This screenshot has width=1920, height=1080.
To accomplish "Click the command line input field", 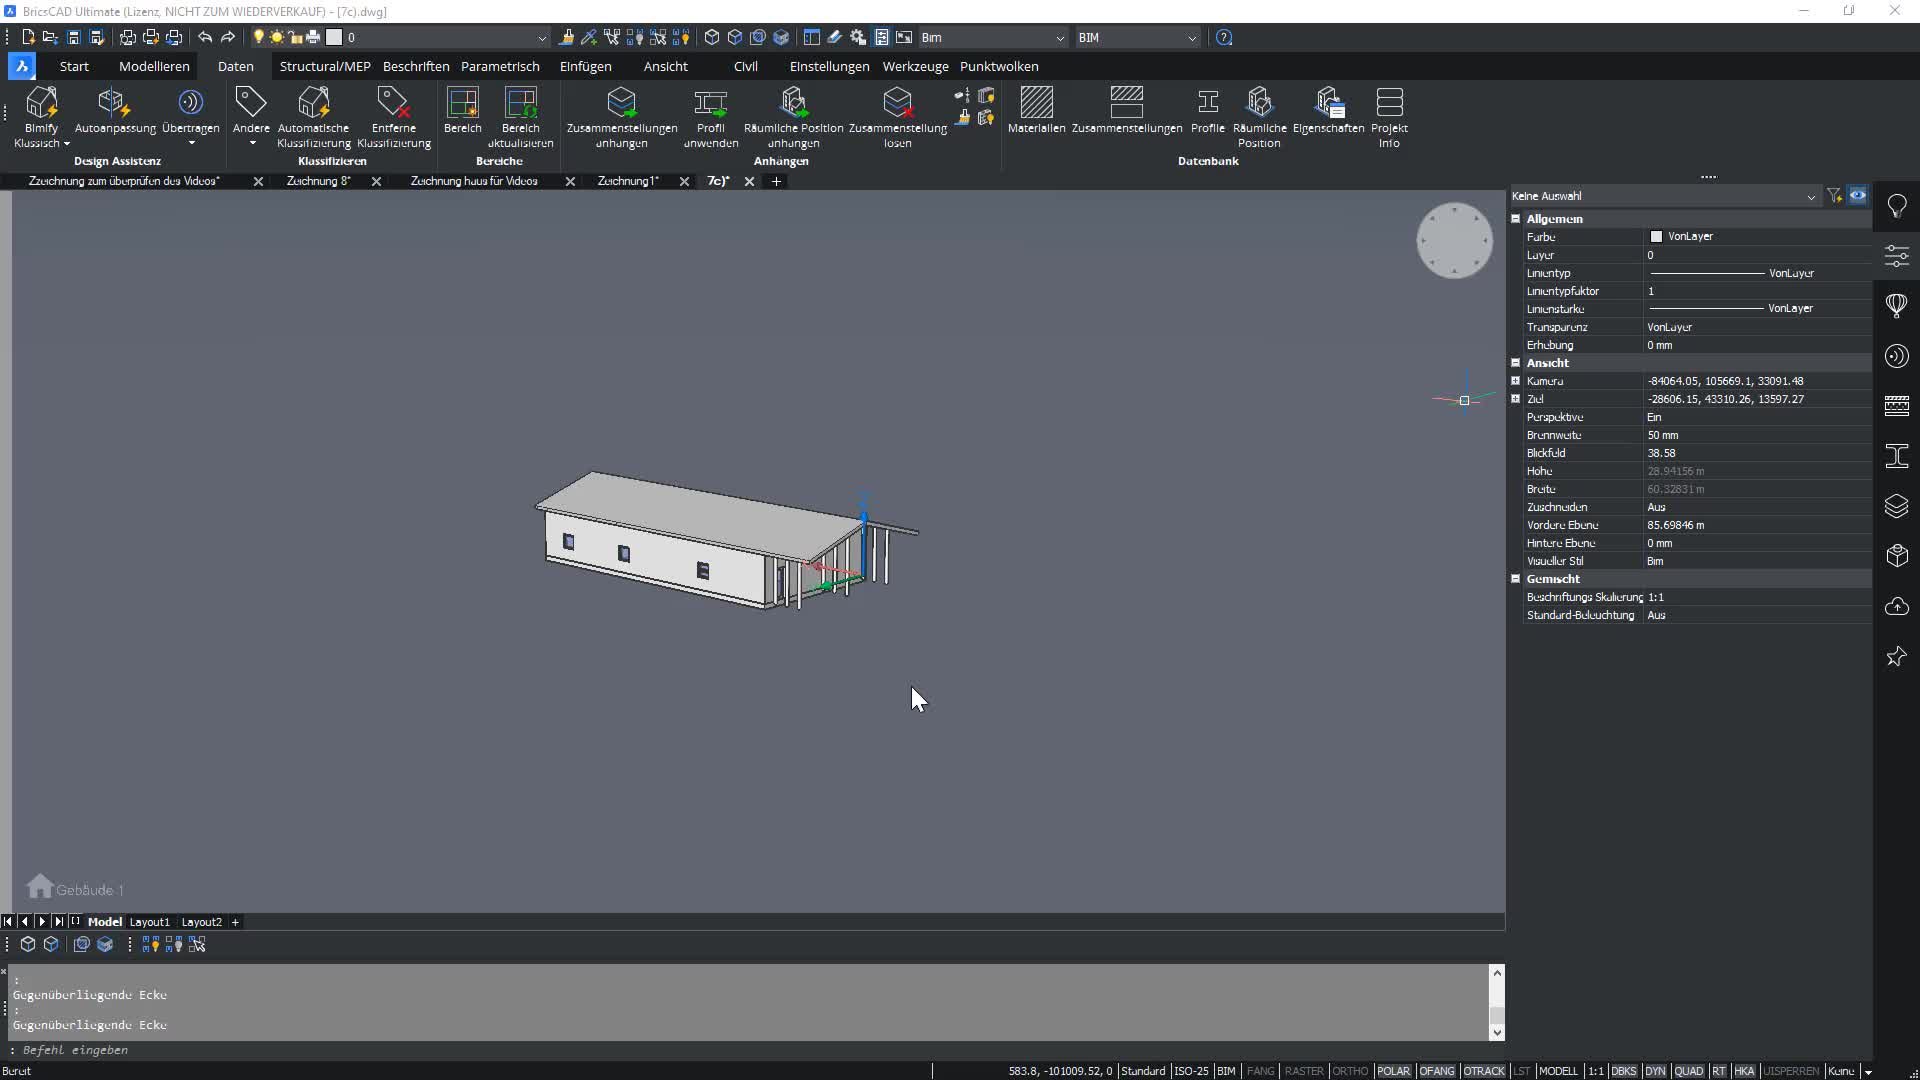I will (750, 1050).
